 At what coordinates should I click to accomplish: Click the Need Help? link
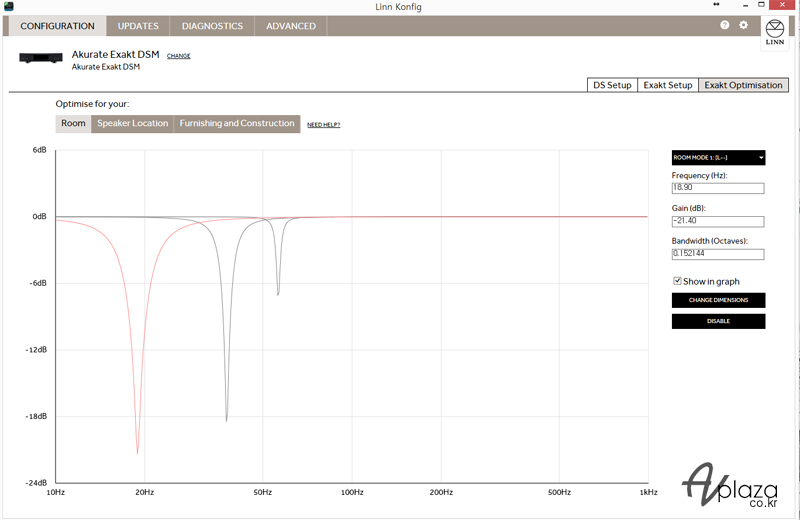point(323,125)
